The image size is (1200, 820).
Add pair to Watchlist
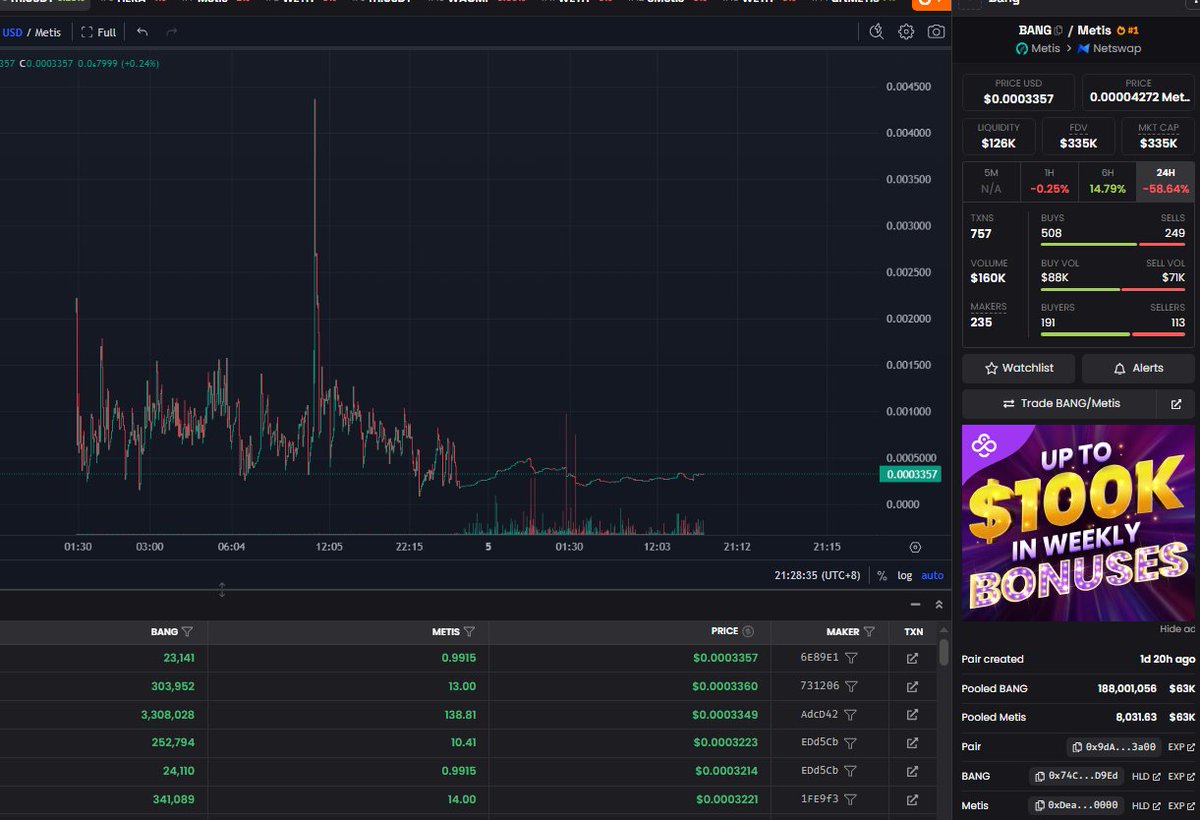click(1019, 368)
